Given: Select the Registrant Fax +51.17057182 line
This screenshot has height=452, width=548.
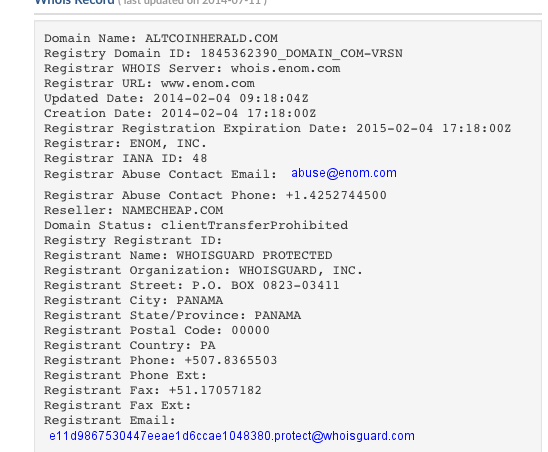Looking at the screenshot, I should (153, 390).
